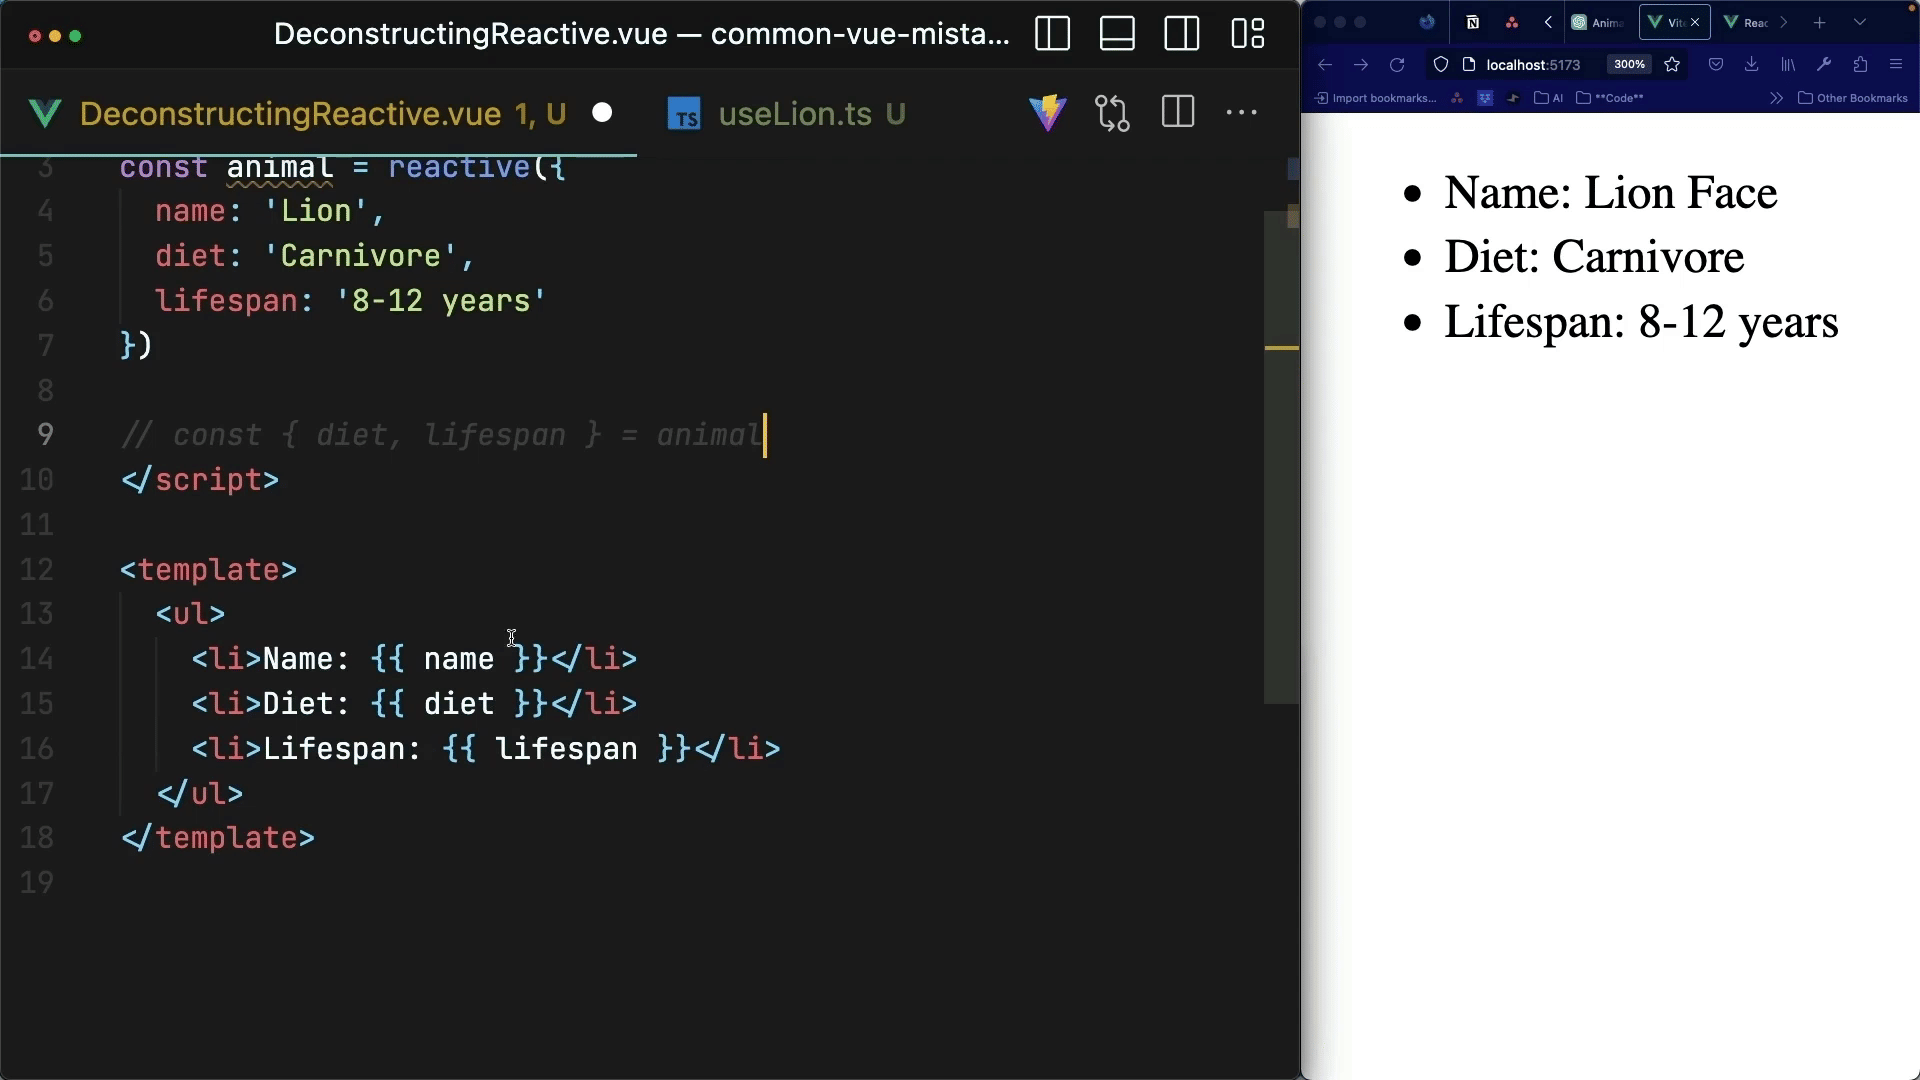
Task: Click line number 9 in gutter
Action: coord(45,435)
